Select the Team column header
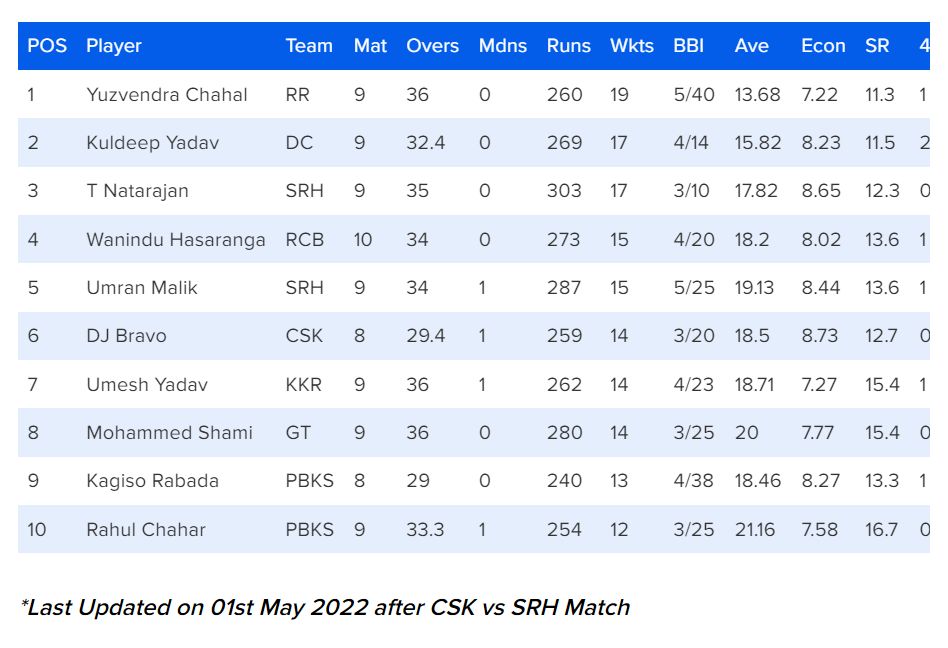 click(x=309, y=46)
